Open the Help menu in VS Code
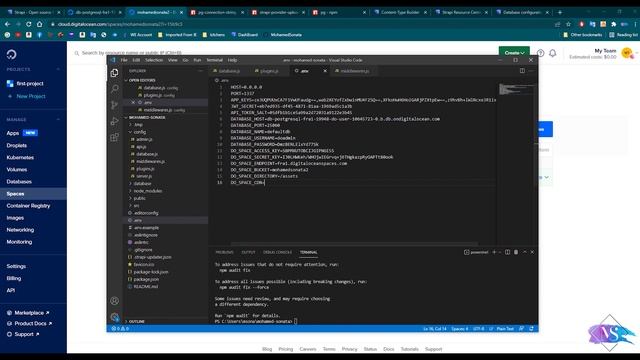Image resolution: width=640 pixels, height=360 pixels. (232, 60)
